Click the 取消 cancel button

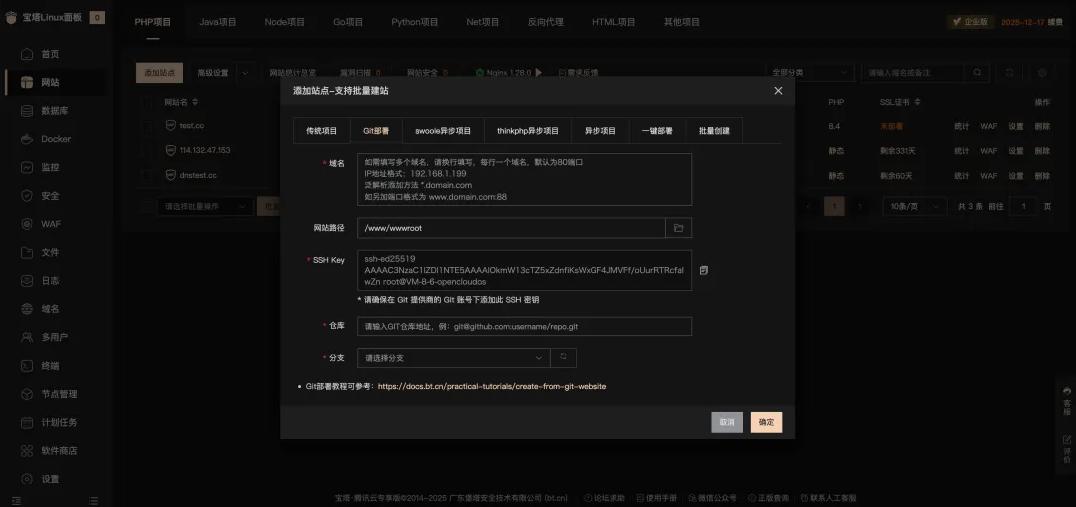(x=727, y=422)
